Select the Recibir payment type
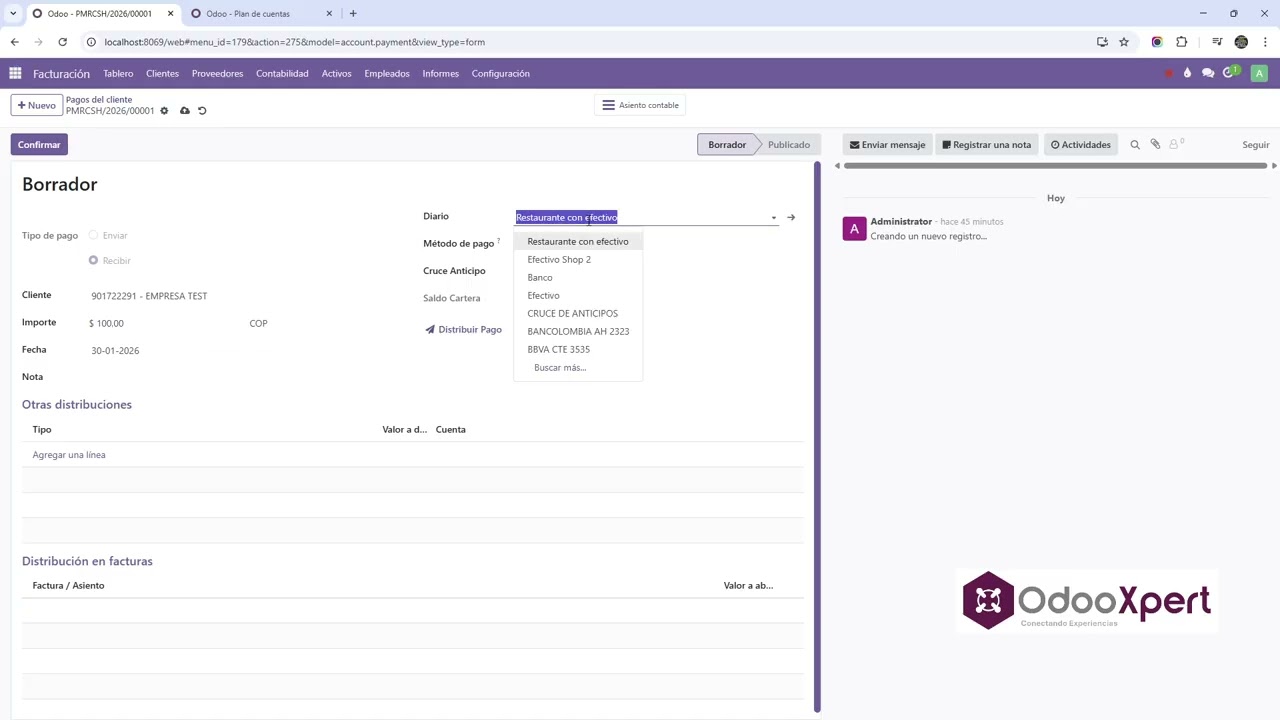The image size is (1280, 720). coord(93,260)
